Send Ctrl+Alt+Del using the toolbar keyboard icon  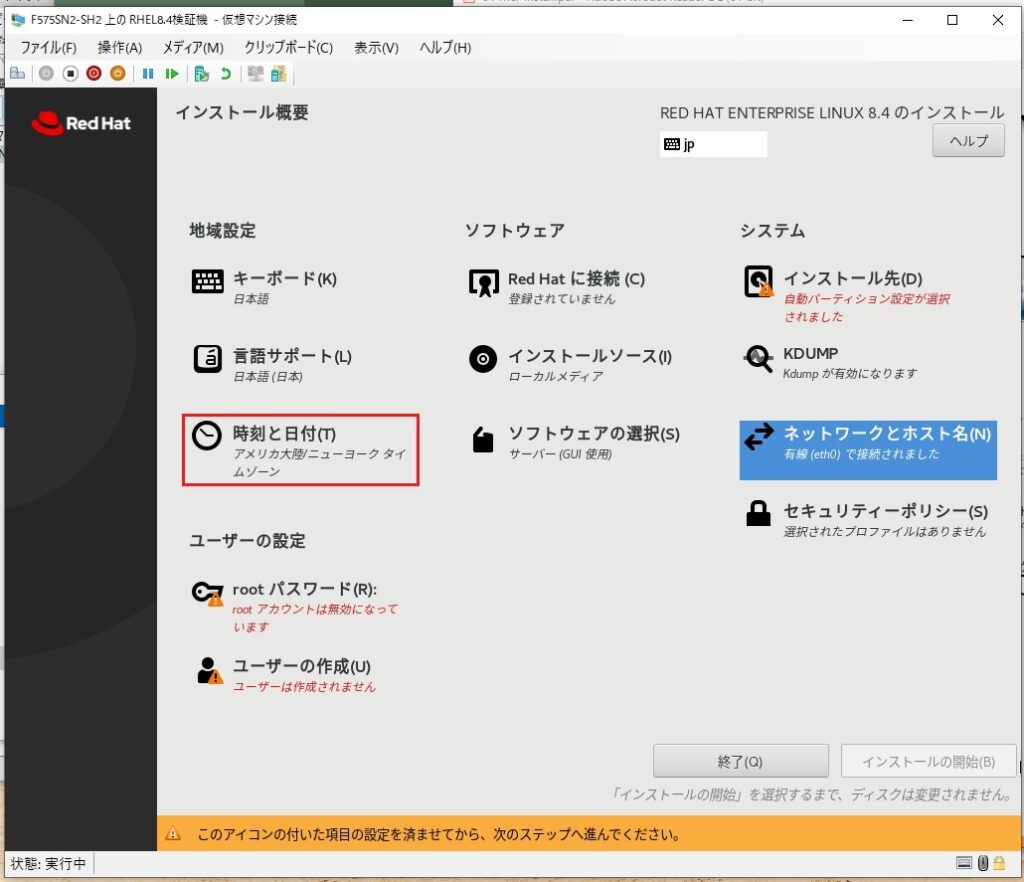pyautogui.click(x=18, y=74)
